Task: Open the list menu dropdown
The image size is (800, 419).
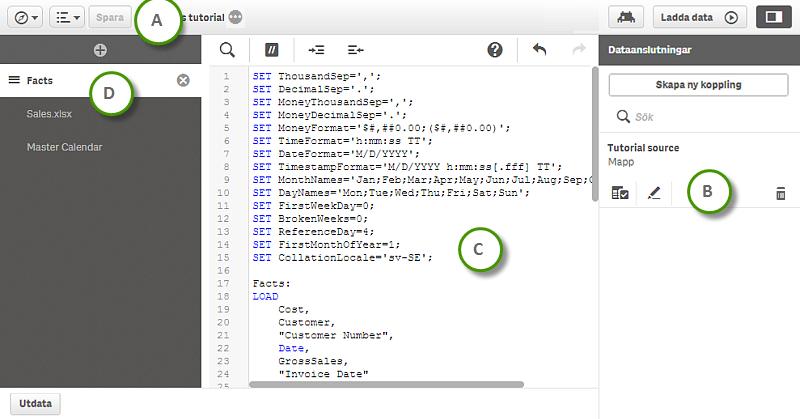Action: 67,18
